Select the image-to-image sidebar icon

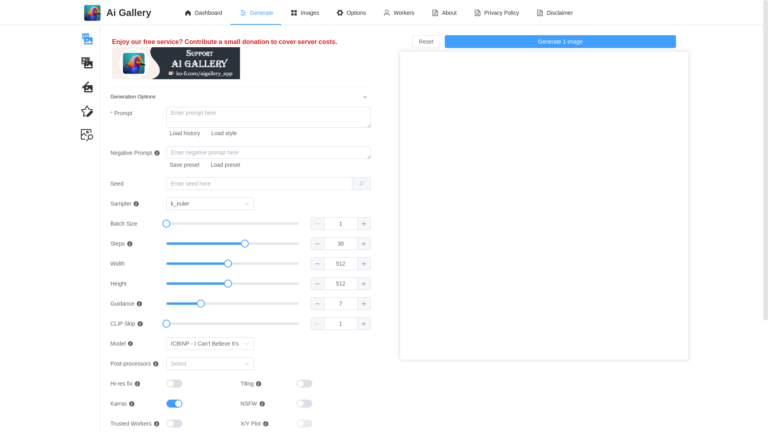pos(87,63)
